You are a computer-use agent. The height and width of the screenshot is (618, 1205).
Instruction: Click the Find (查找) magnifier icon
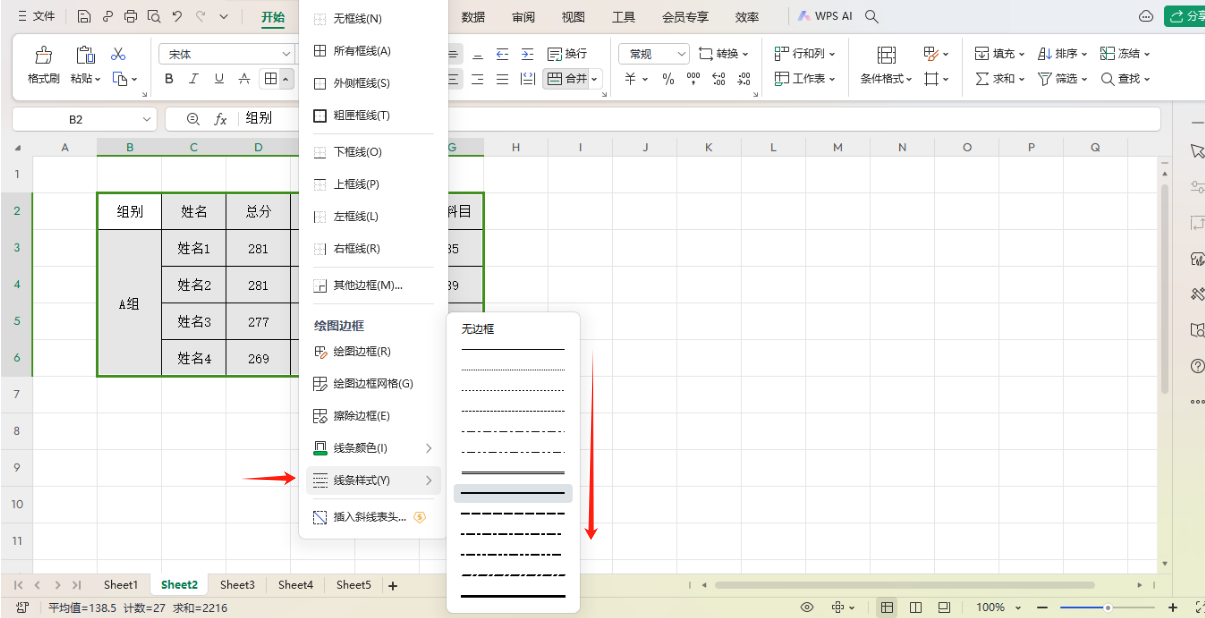point(1107,79)
